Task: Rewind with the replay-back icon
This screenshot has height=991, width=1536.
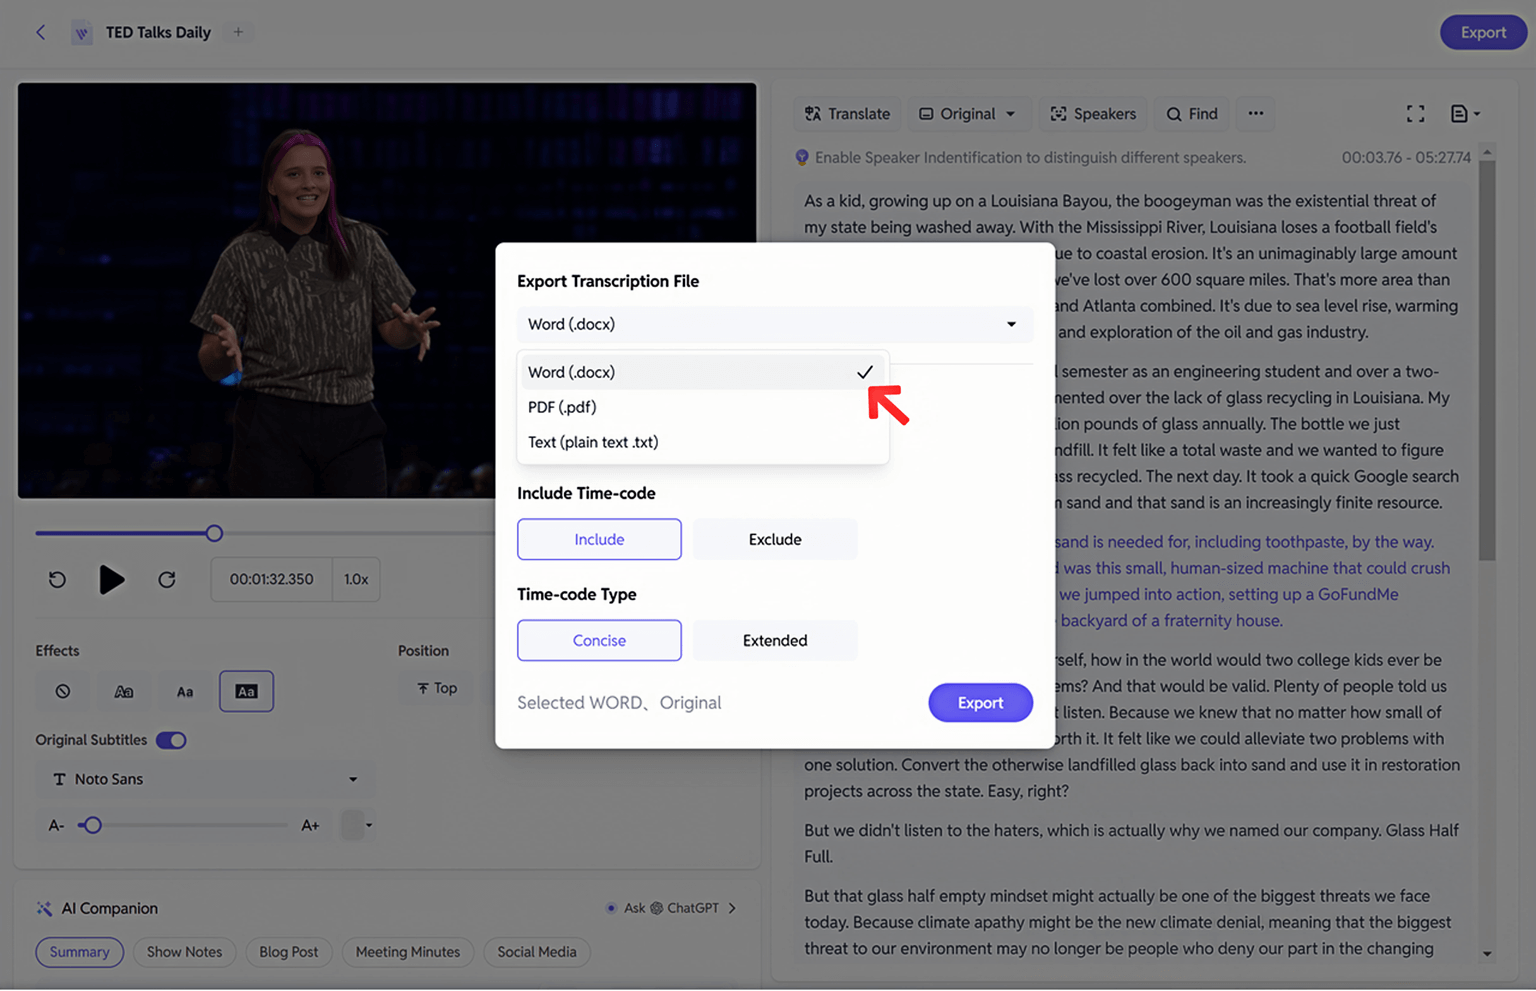Action: click(x=57, y=579)
